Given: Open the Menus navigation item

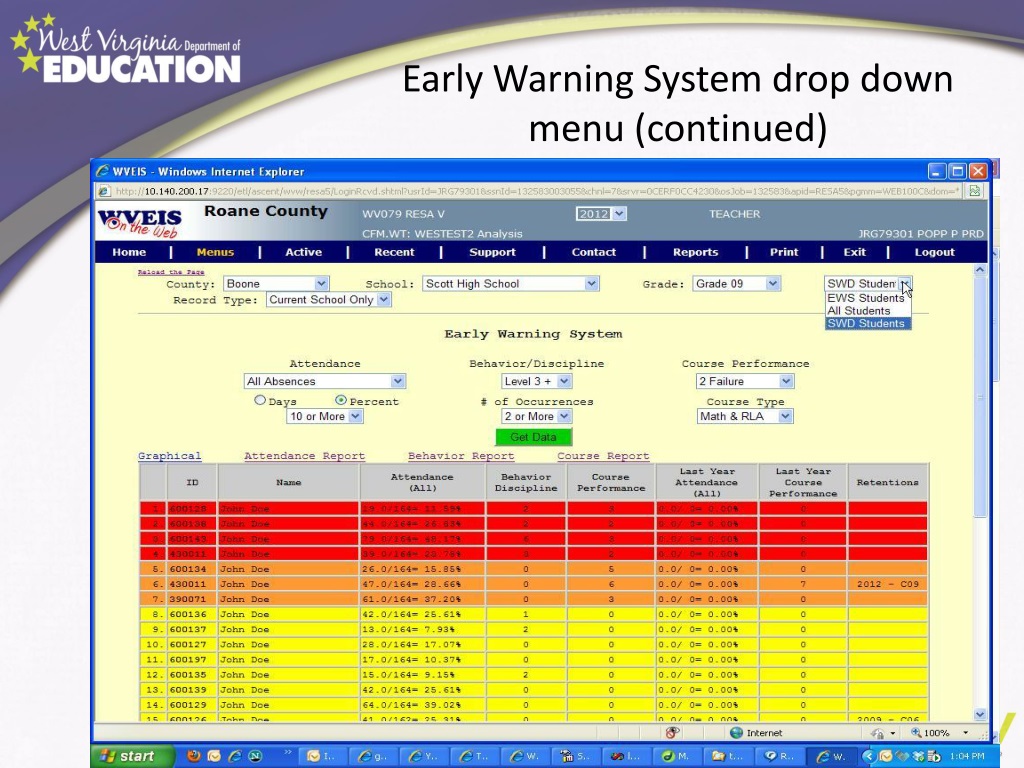Looking at the screenshot, I should 215,252.
